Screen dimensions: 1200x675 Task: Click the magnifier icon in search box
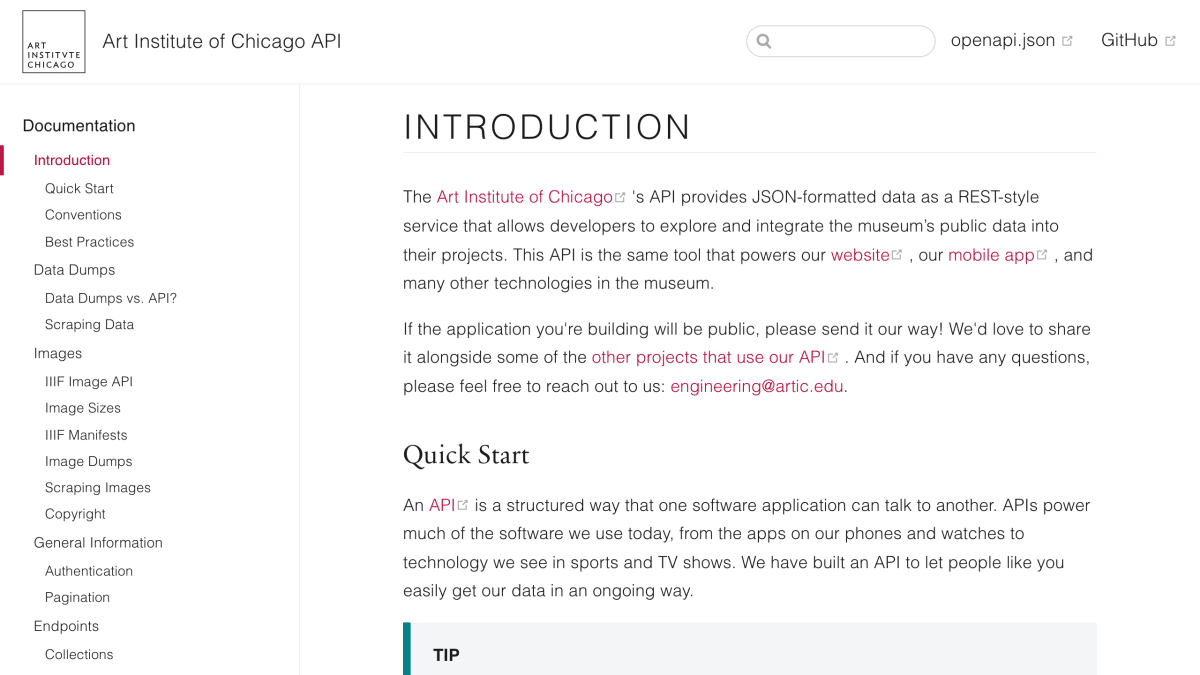tap(764, 41)
